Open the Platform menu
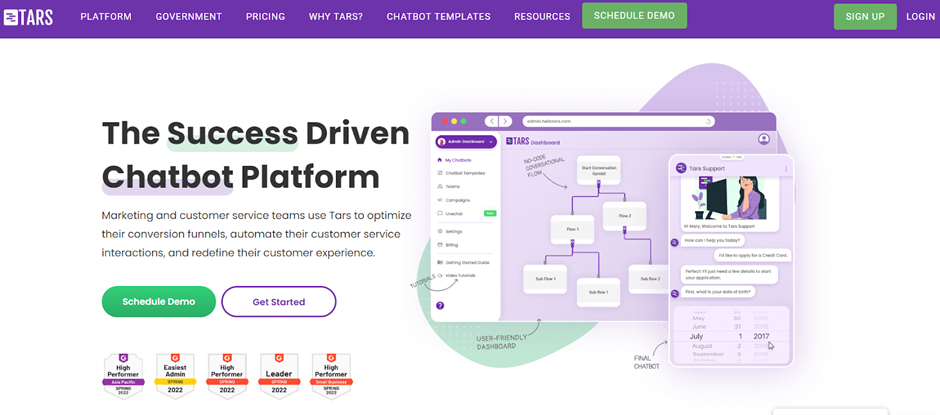The image size is (940, 415). coord(106,17)
